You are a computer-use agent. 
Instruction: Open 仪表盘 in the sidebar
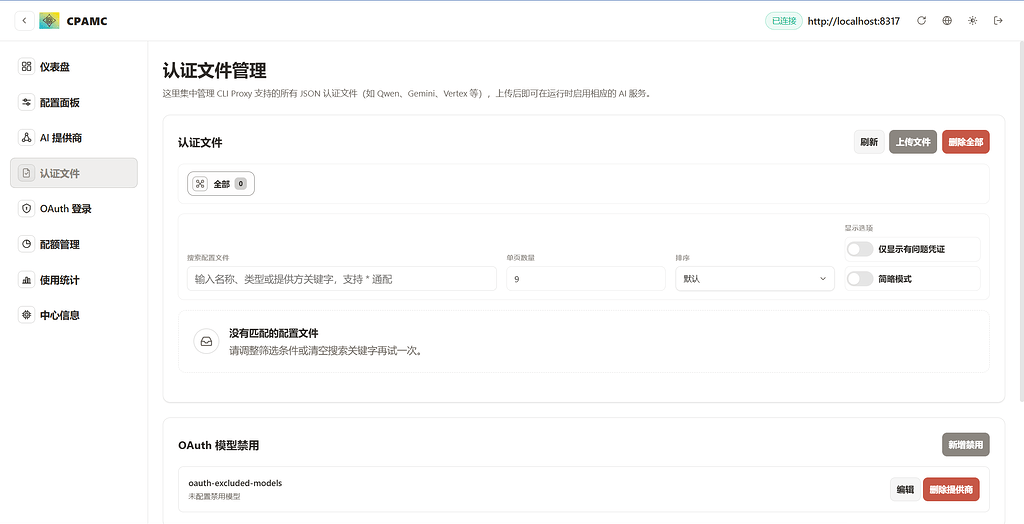(74, 67)
